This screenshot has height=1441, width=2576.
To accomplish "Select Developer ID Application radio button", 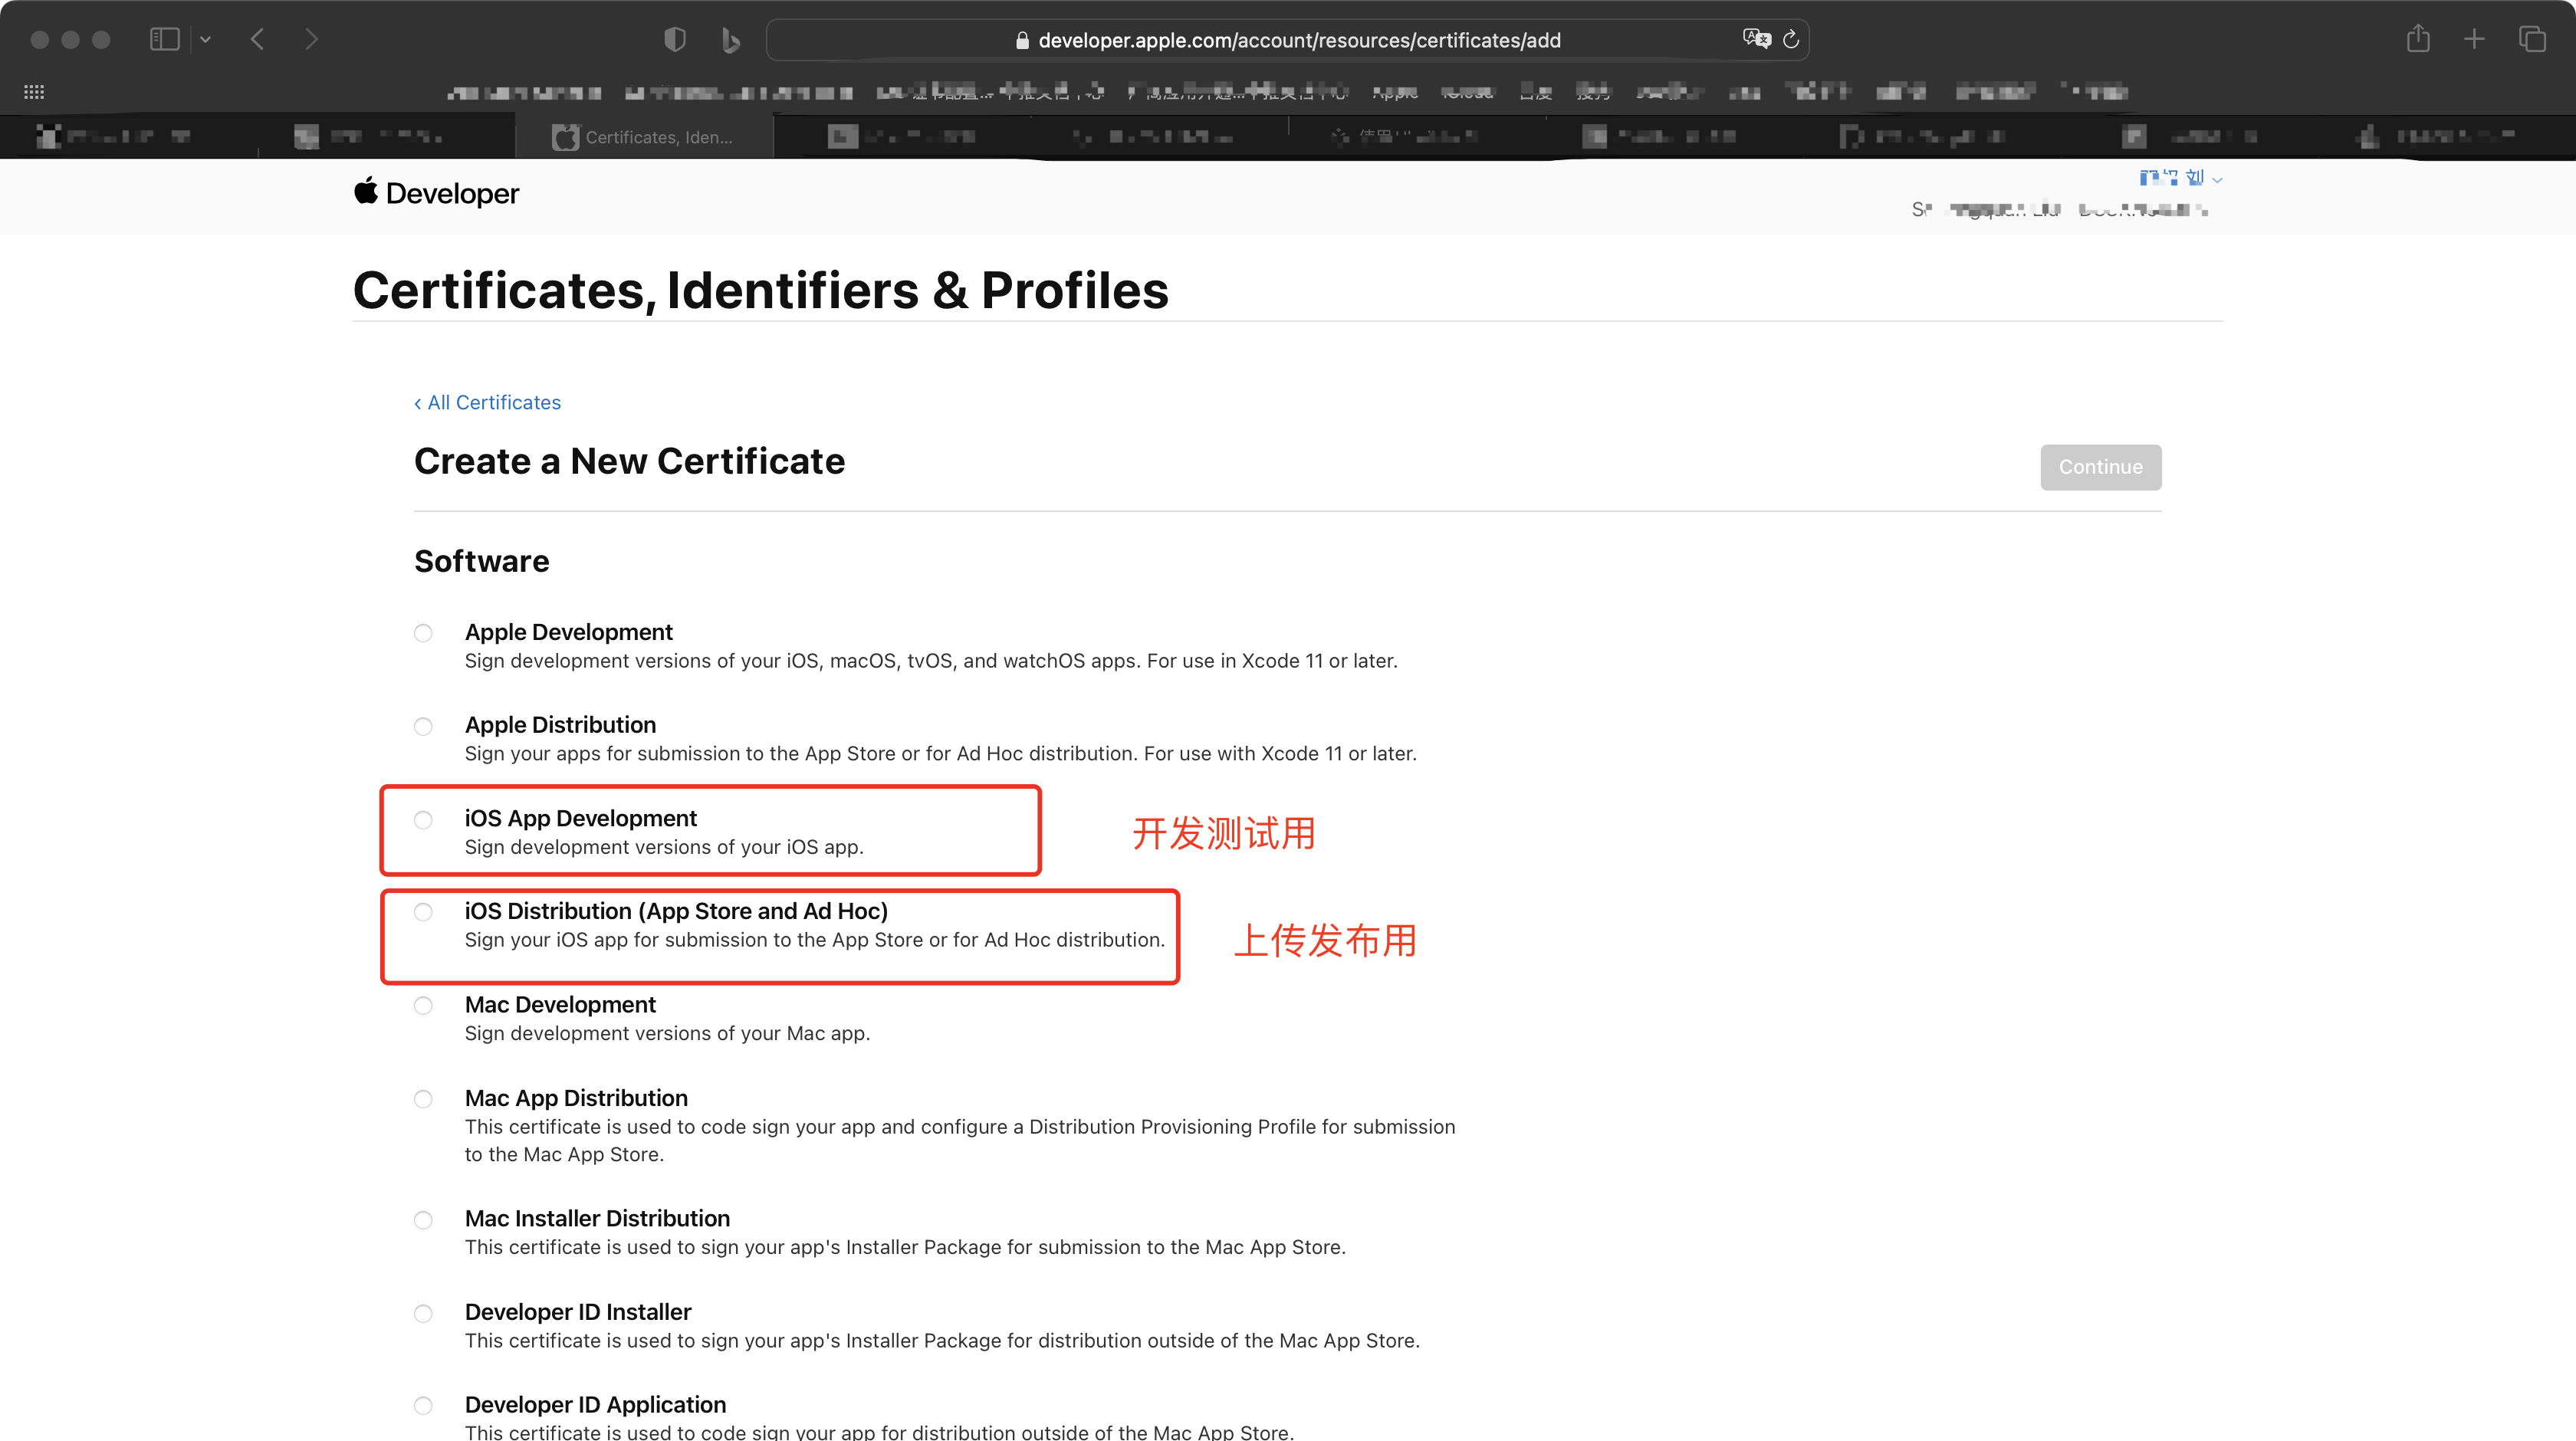I will (x=423, y=1406).
